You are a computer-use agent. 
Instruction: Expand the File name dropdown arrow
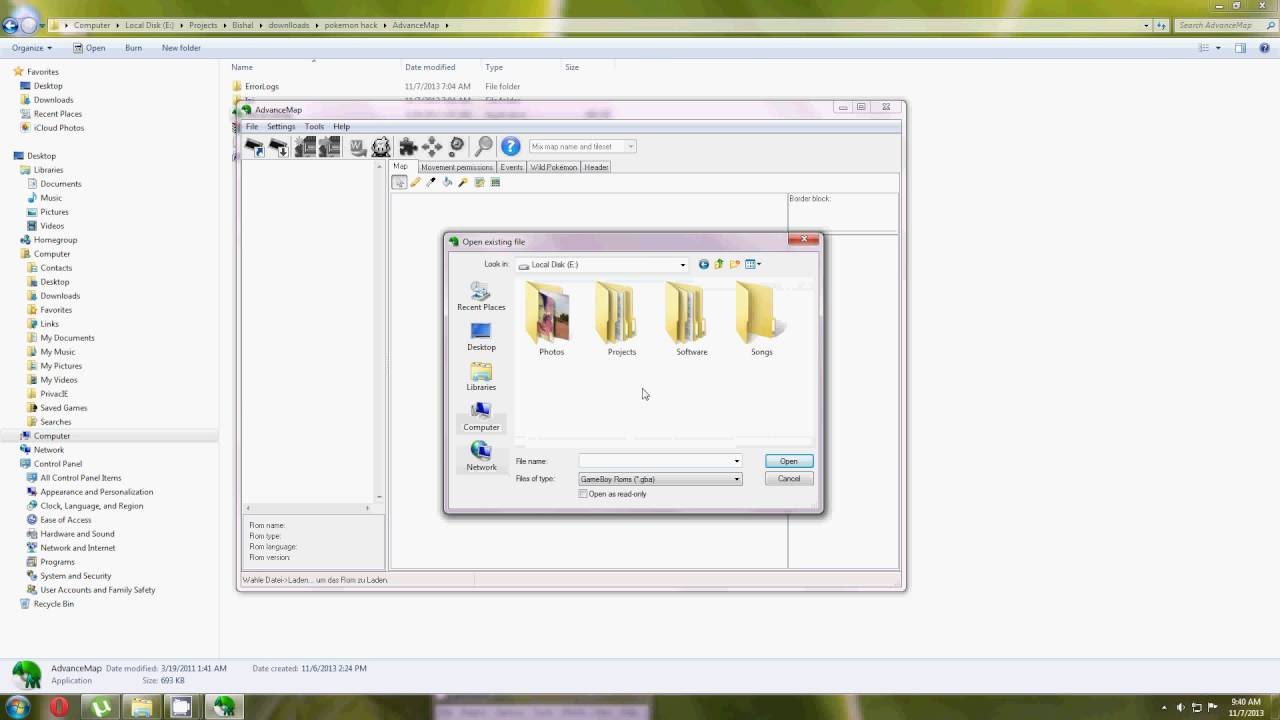pos(737,461)
